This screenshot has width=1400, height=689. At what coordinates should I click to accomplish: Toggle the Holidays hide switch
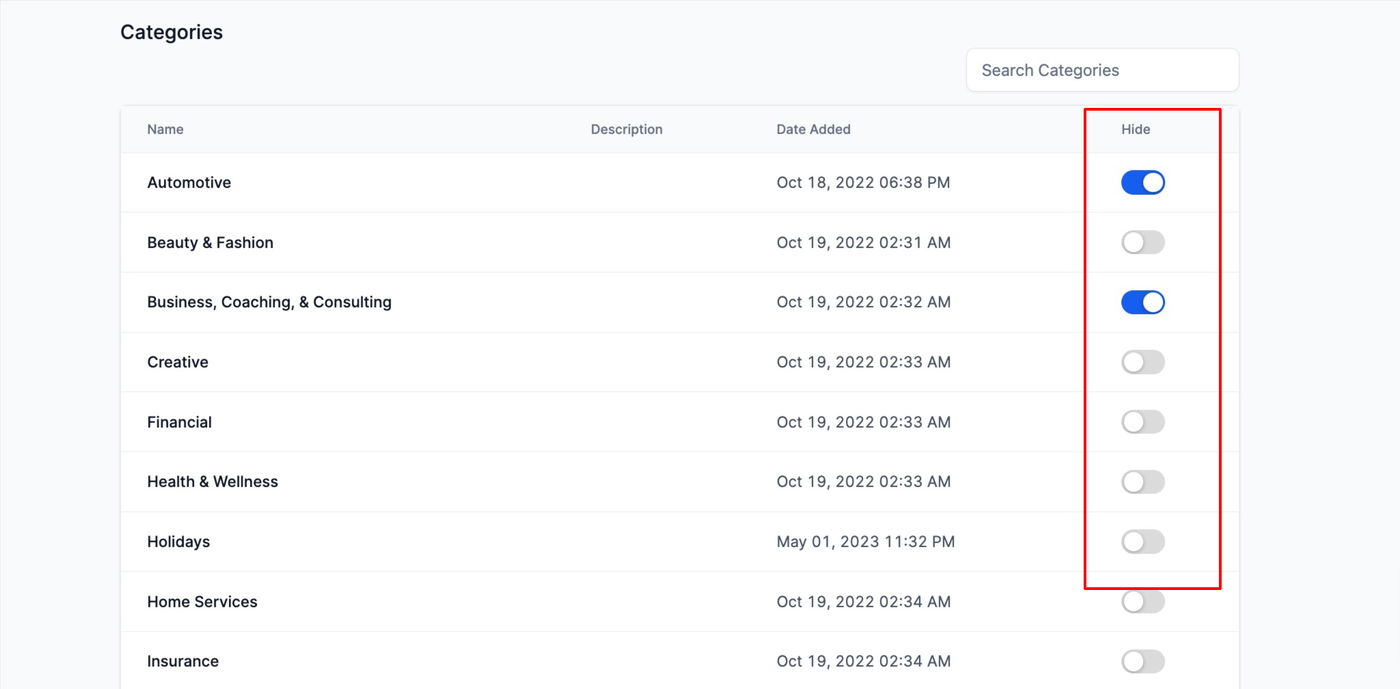[1142, 542]
